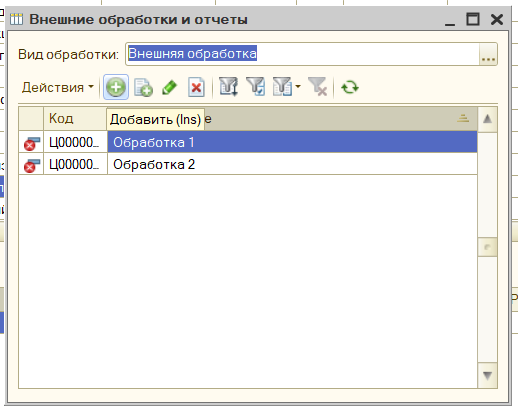This screenshot has height=413, width=518.
Task: Apply filter by current value icon
Action: point(255,87)
